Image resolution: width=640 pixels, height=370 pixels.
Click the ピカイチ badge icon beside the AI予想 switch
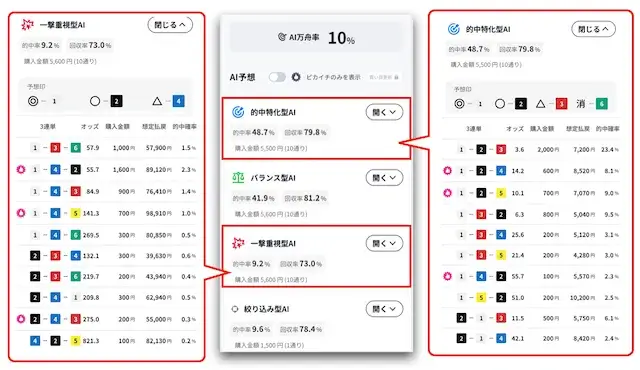[296, 77]
